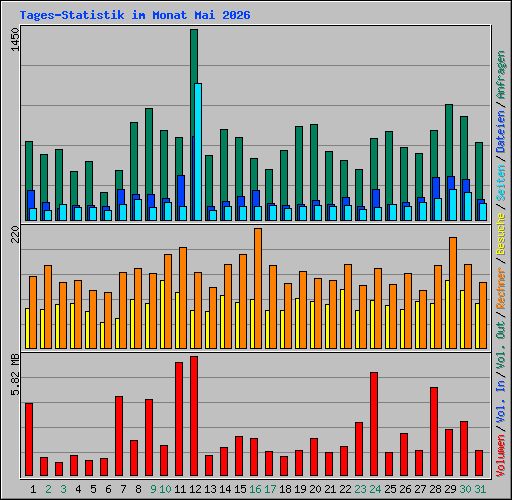Click day label 16 on the x-axis

pyautogui.click(x=255, y=489)
